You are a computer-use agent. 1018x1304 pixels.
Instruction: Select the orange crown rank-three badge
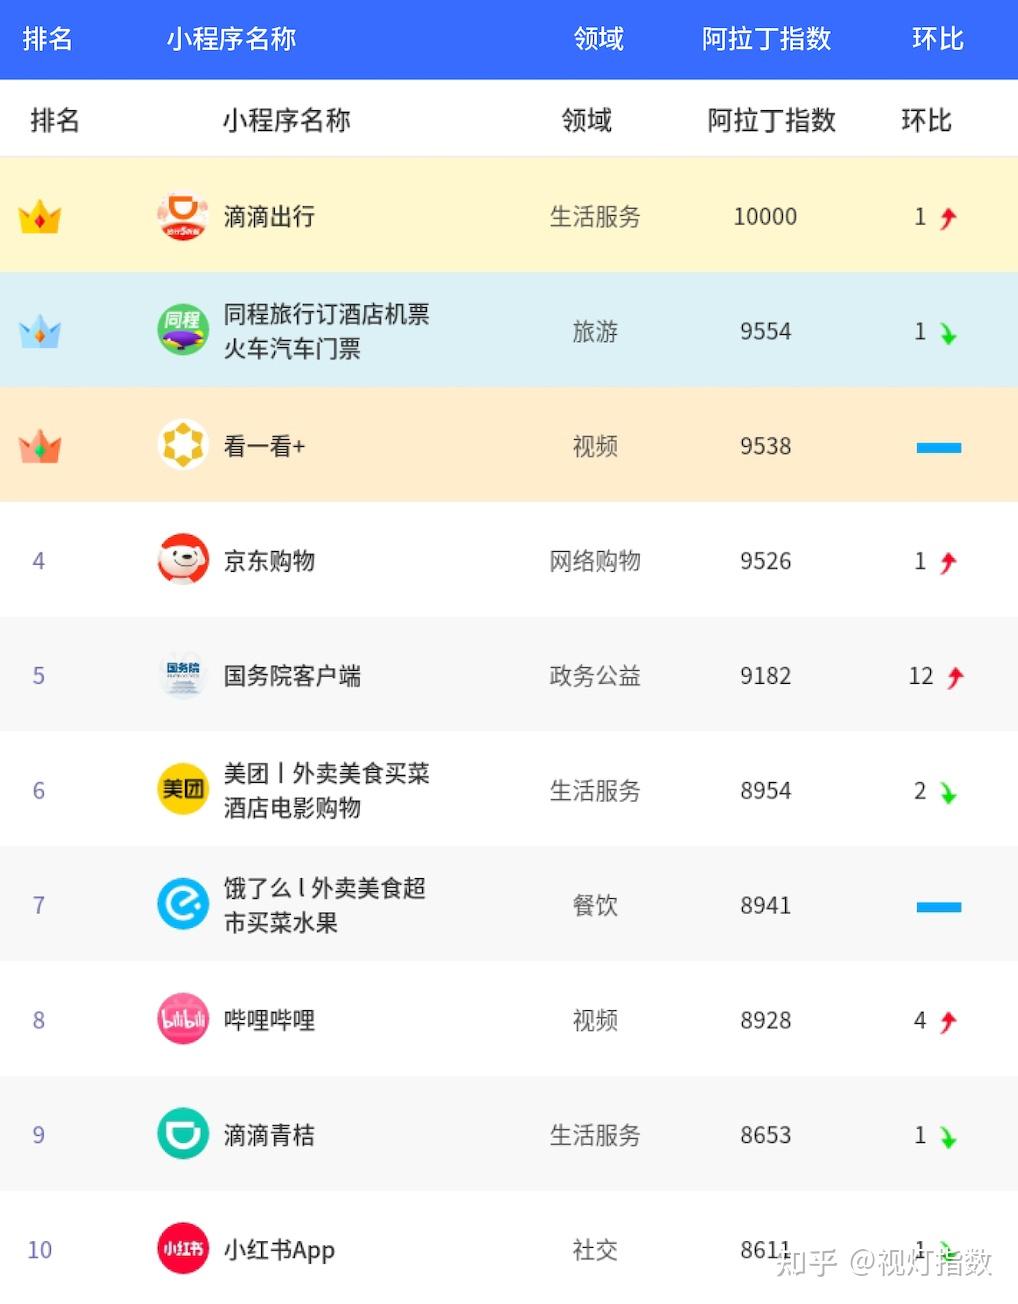(x=40, y=446)
